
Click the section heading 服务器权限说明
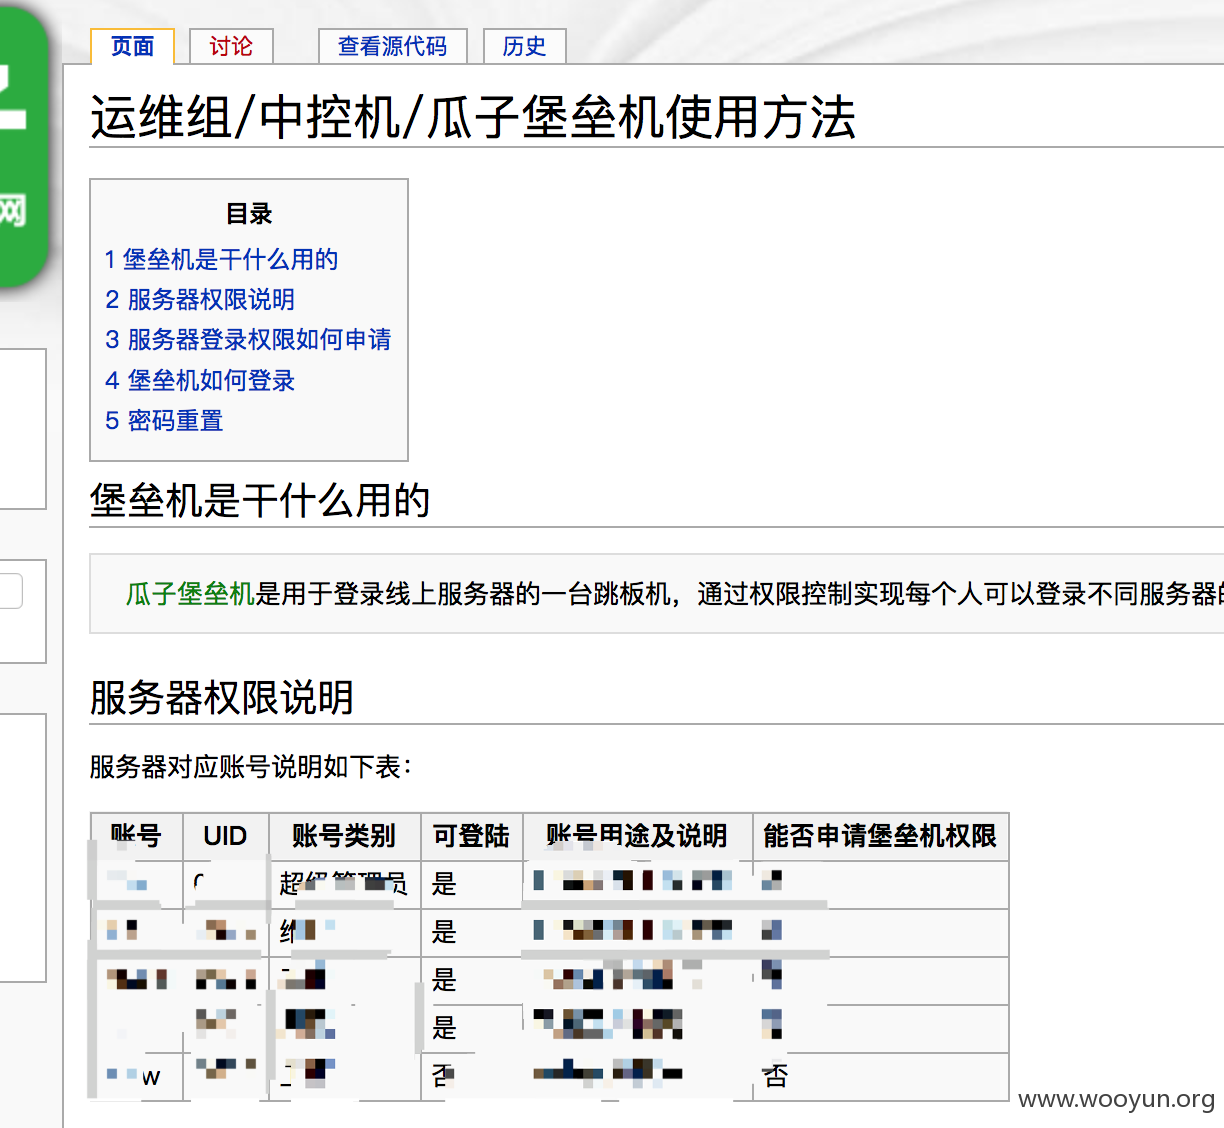tap(222, 698)
